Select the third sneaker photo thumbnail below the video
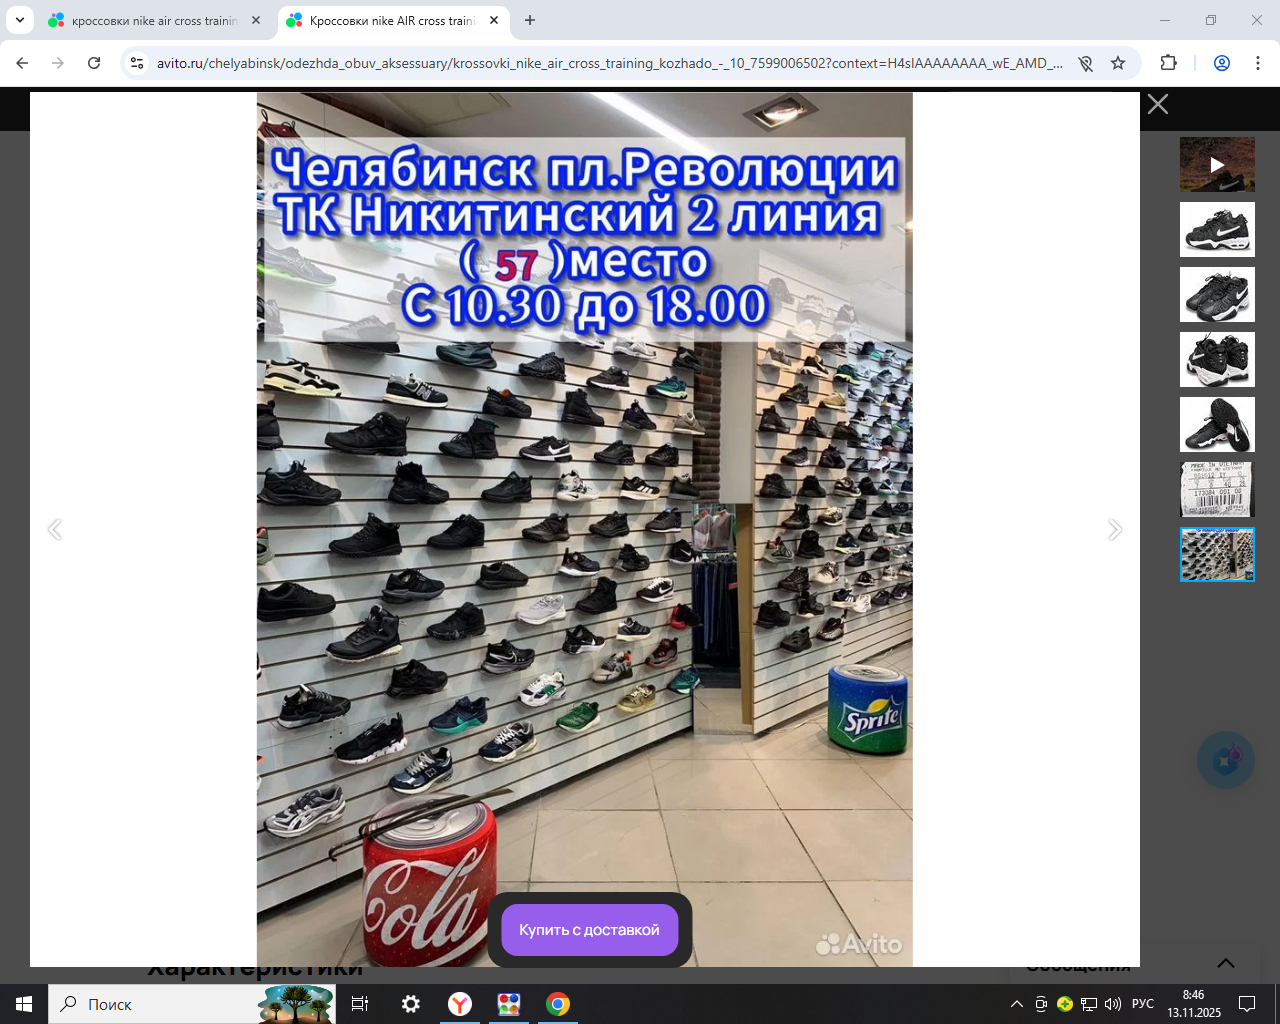This screenshot has width=1280, height=1024. (1217, 359)
